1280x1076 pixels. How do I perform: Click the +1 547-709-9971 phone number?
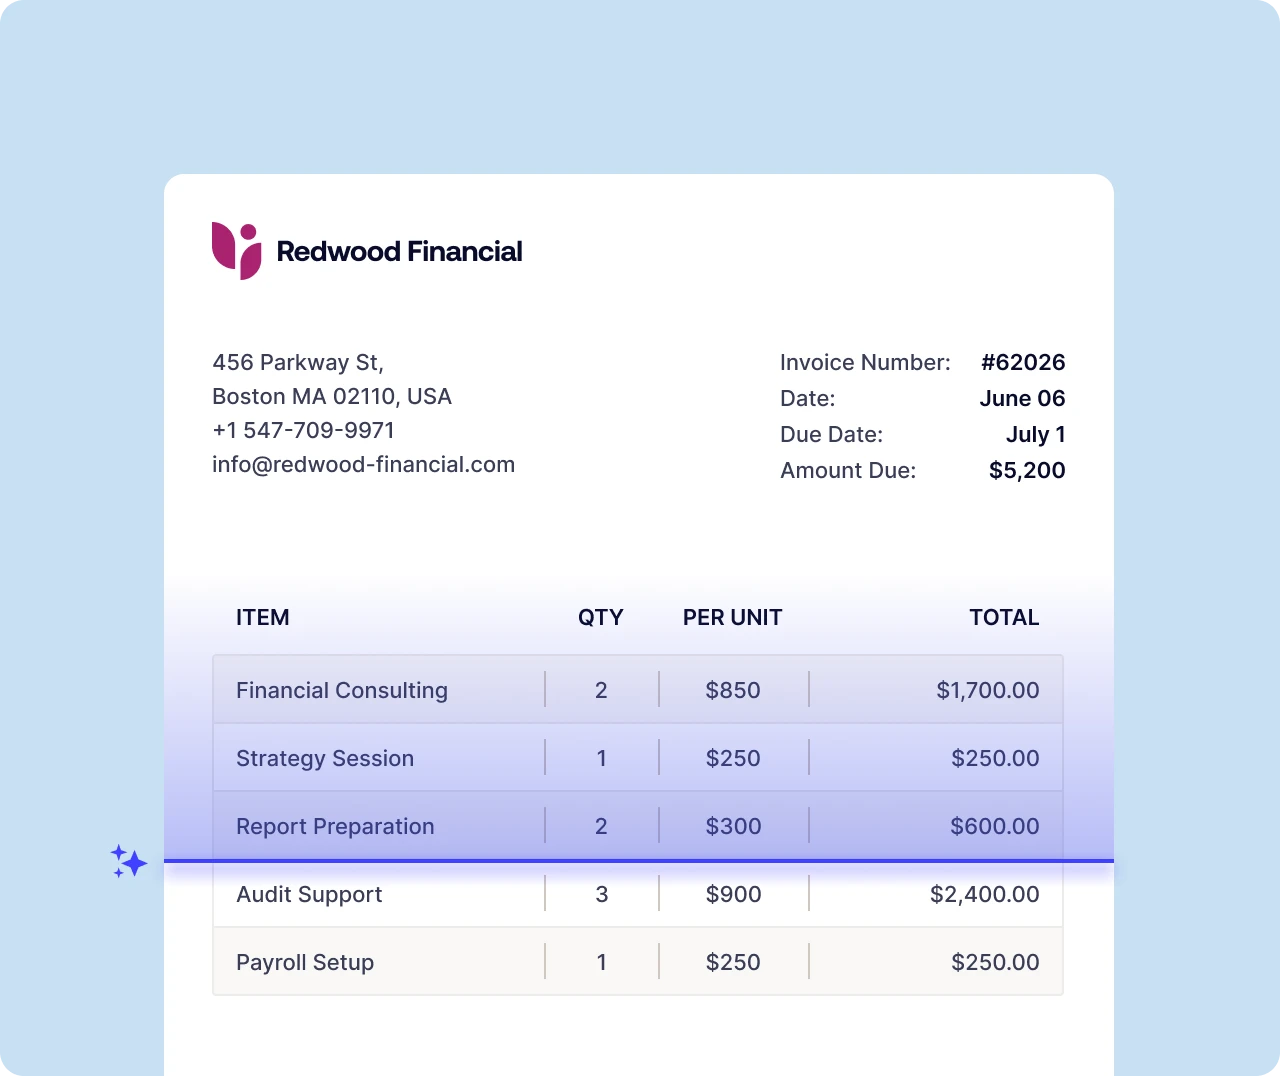303,430
